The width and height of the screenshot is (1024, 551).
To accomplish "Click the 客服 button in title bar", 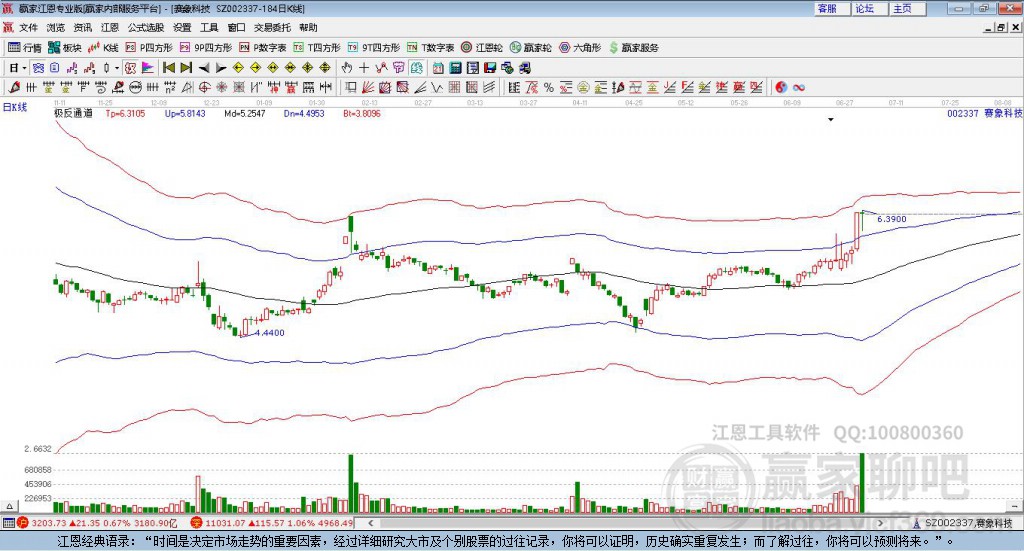I will pyautogui.click(x=832, y=8).
